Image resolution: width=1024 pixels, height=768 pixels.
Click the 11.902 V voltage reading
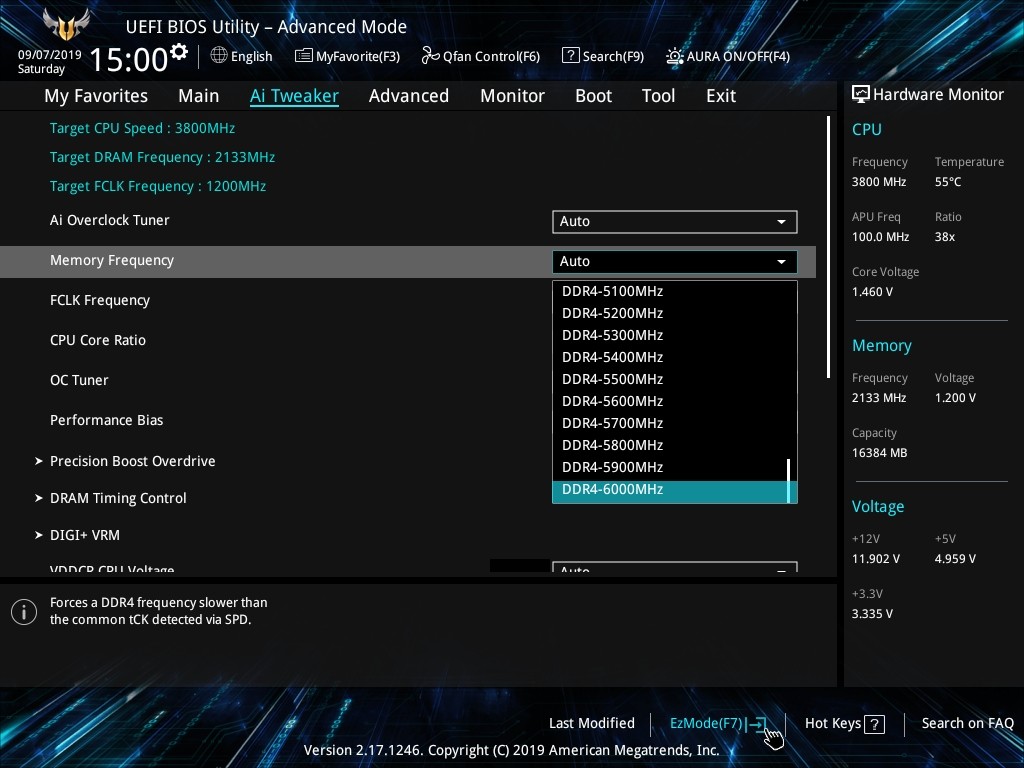875,559
